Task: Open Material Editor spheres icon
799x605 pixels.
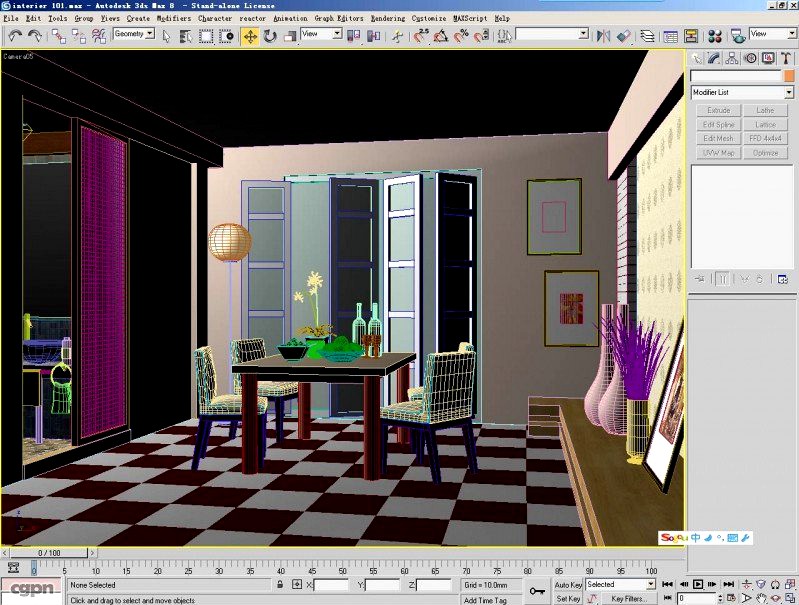Action: pos(715,36)
